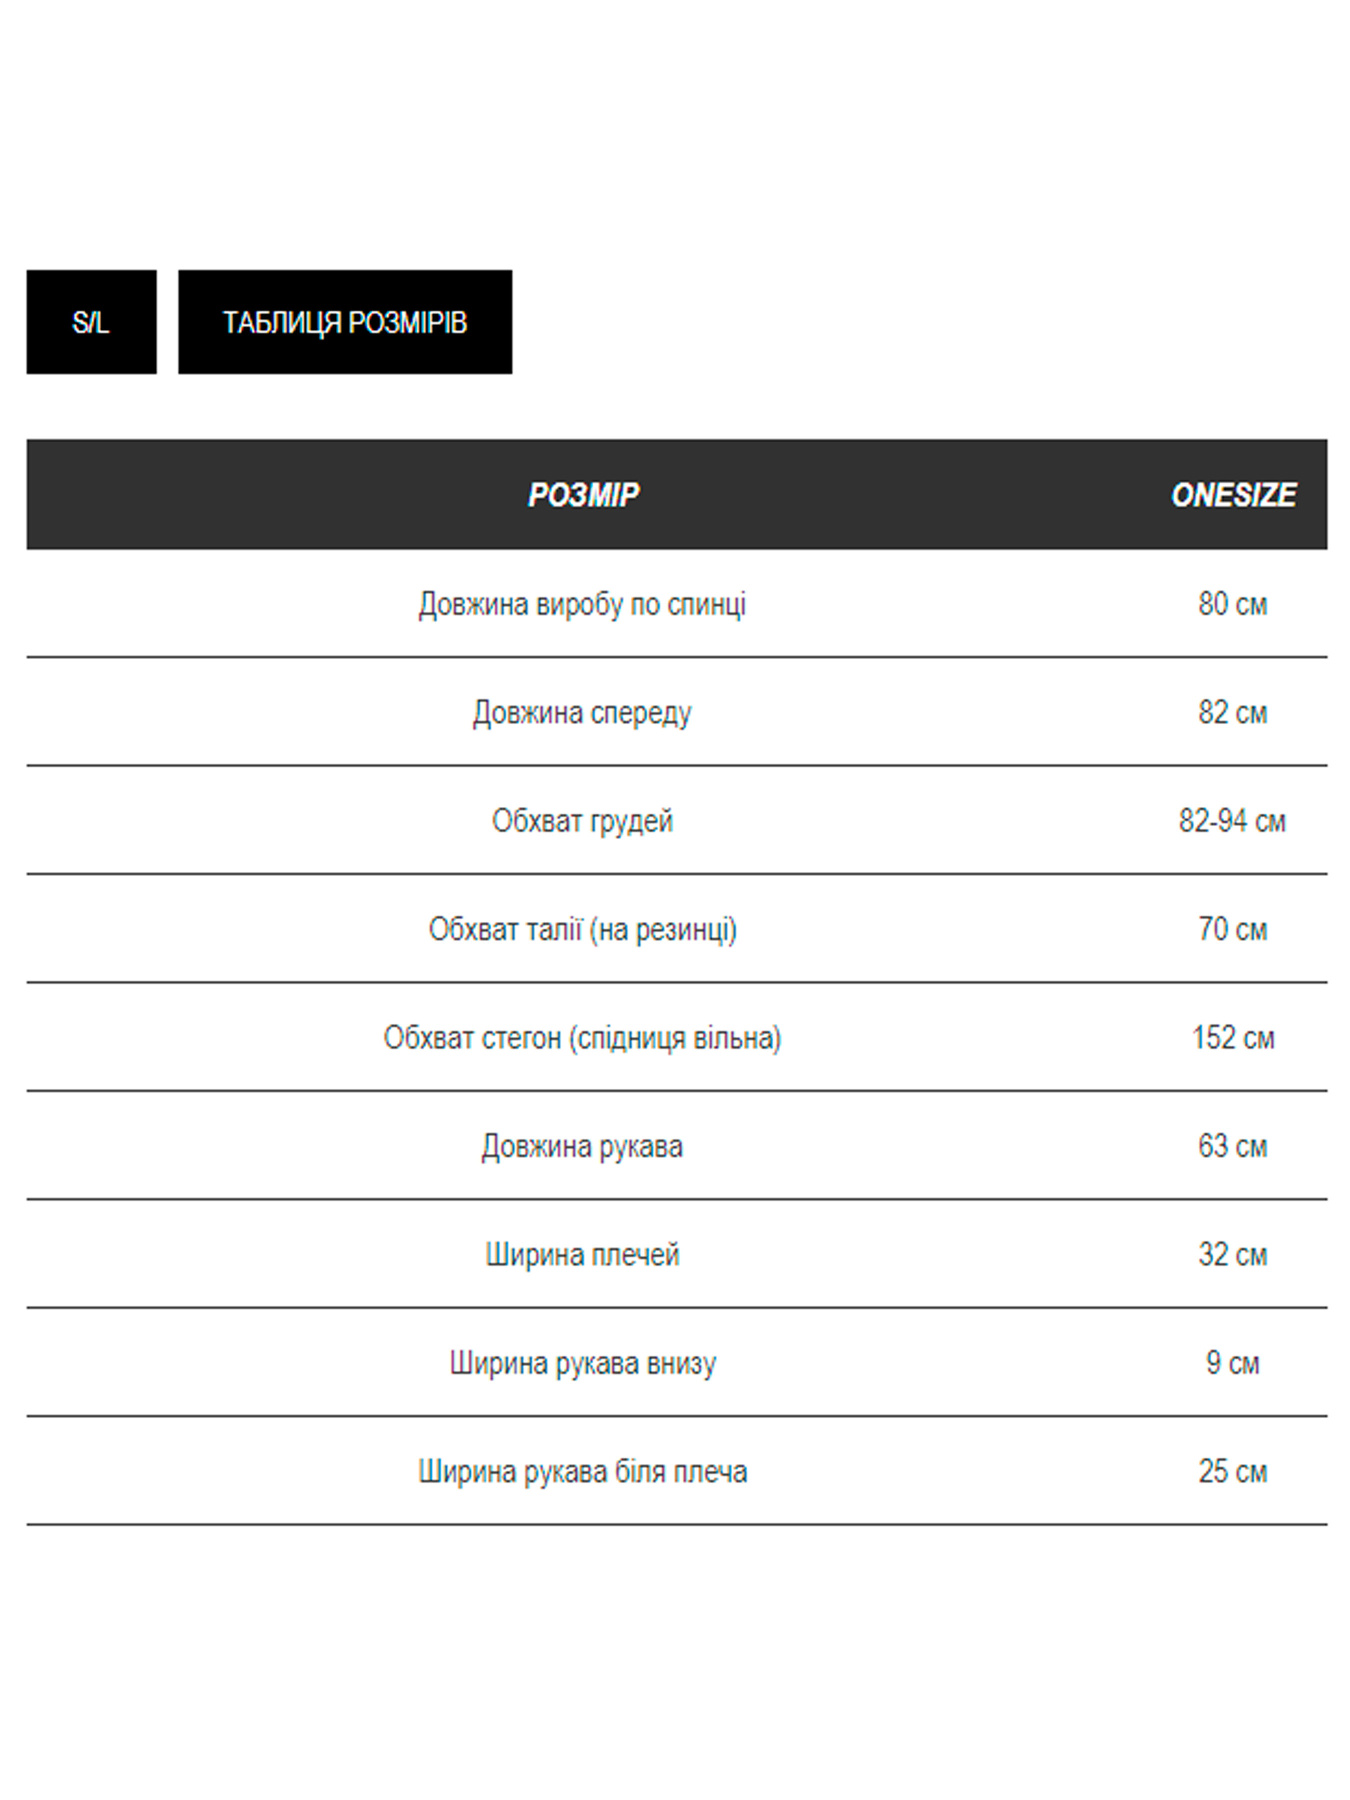Click the 63 см sleeve length value
Screen dimensions: 1350x1800
click(x=1232, y=1146)
